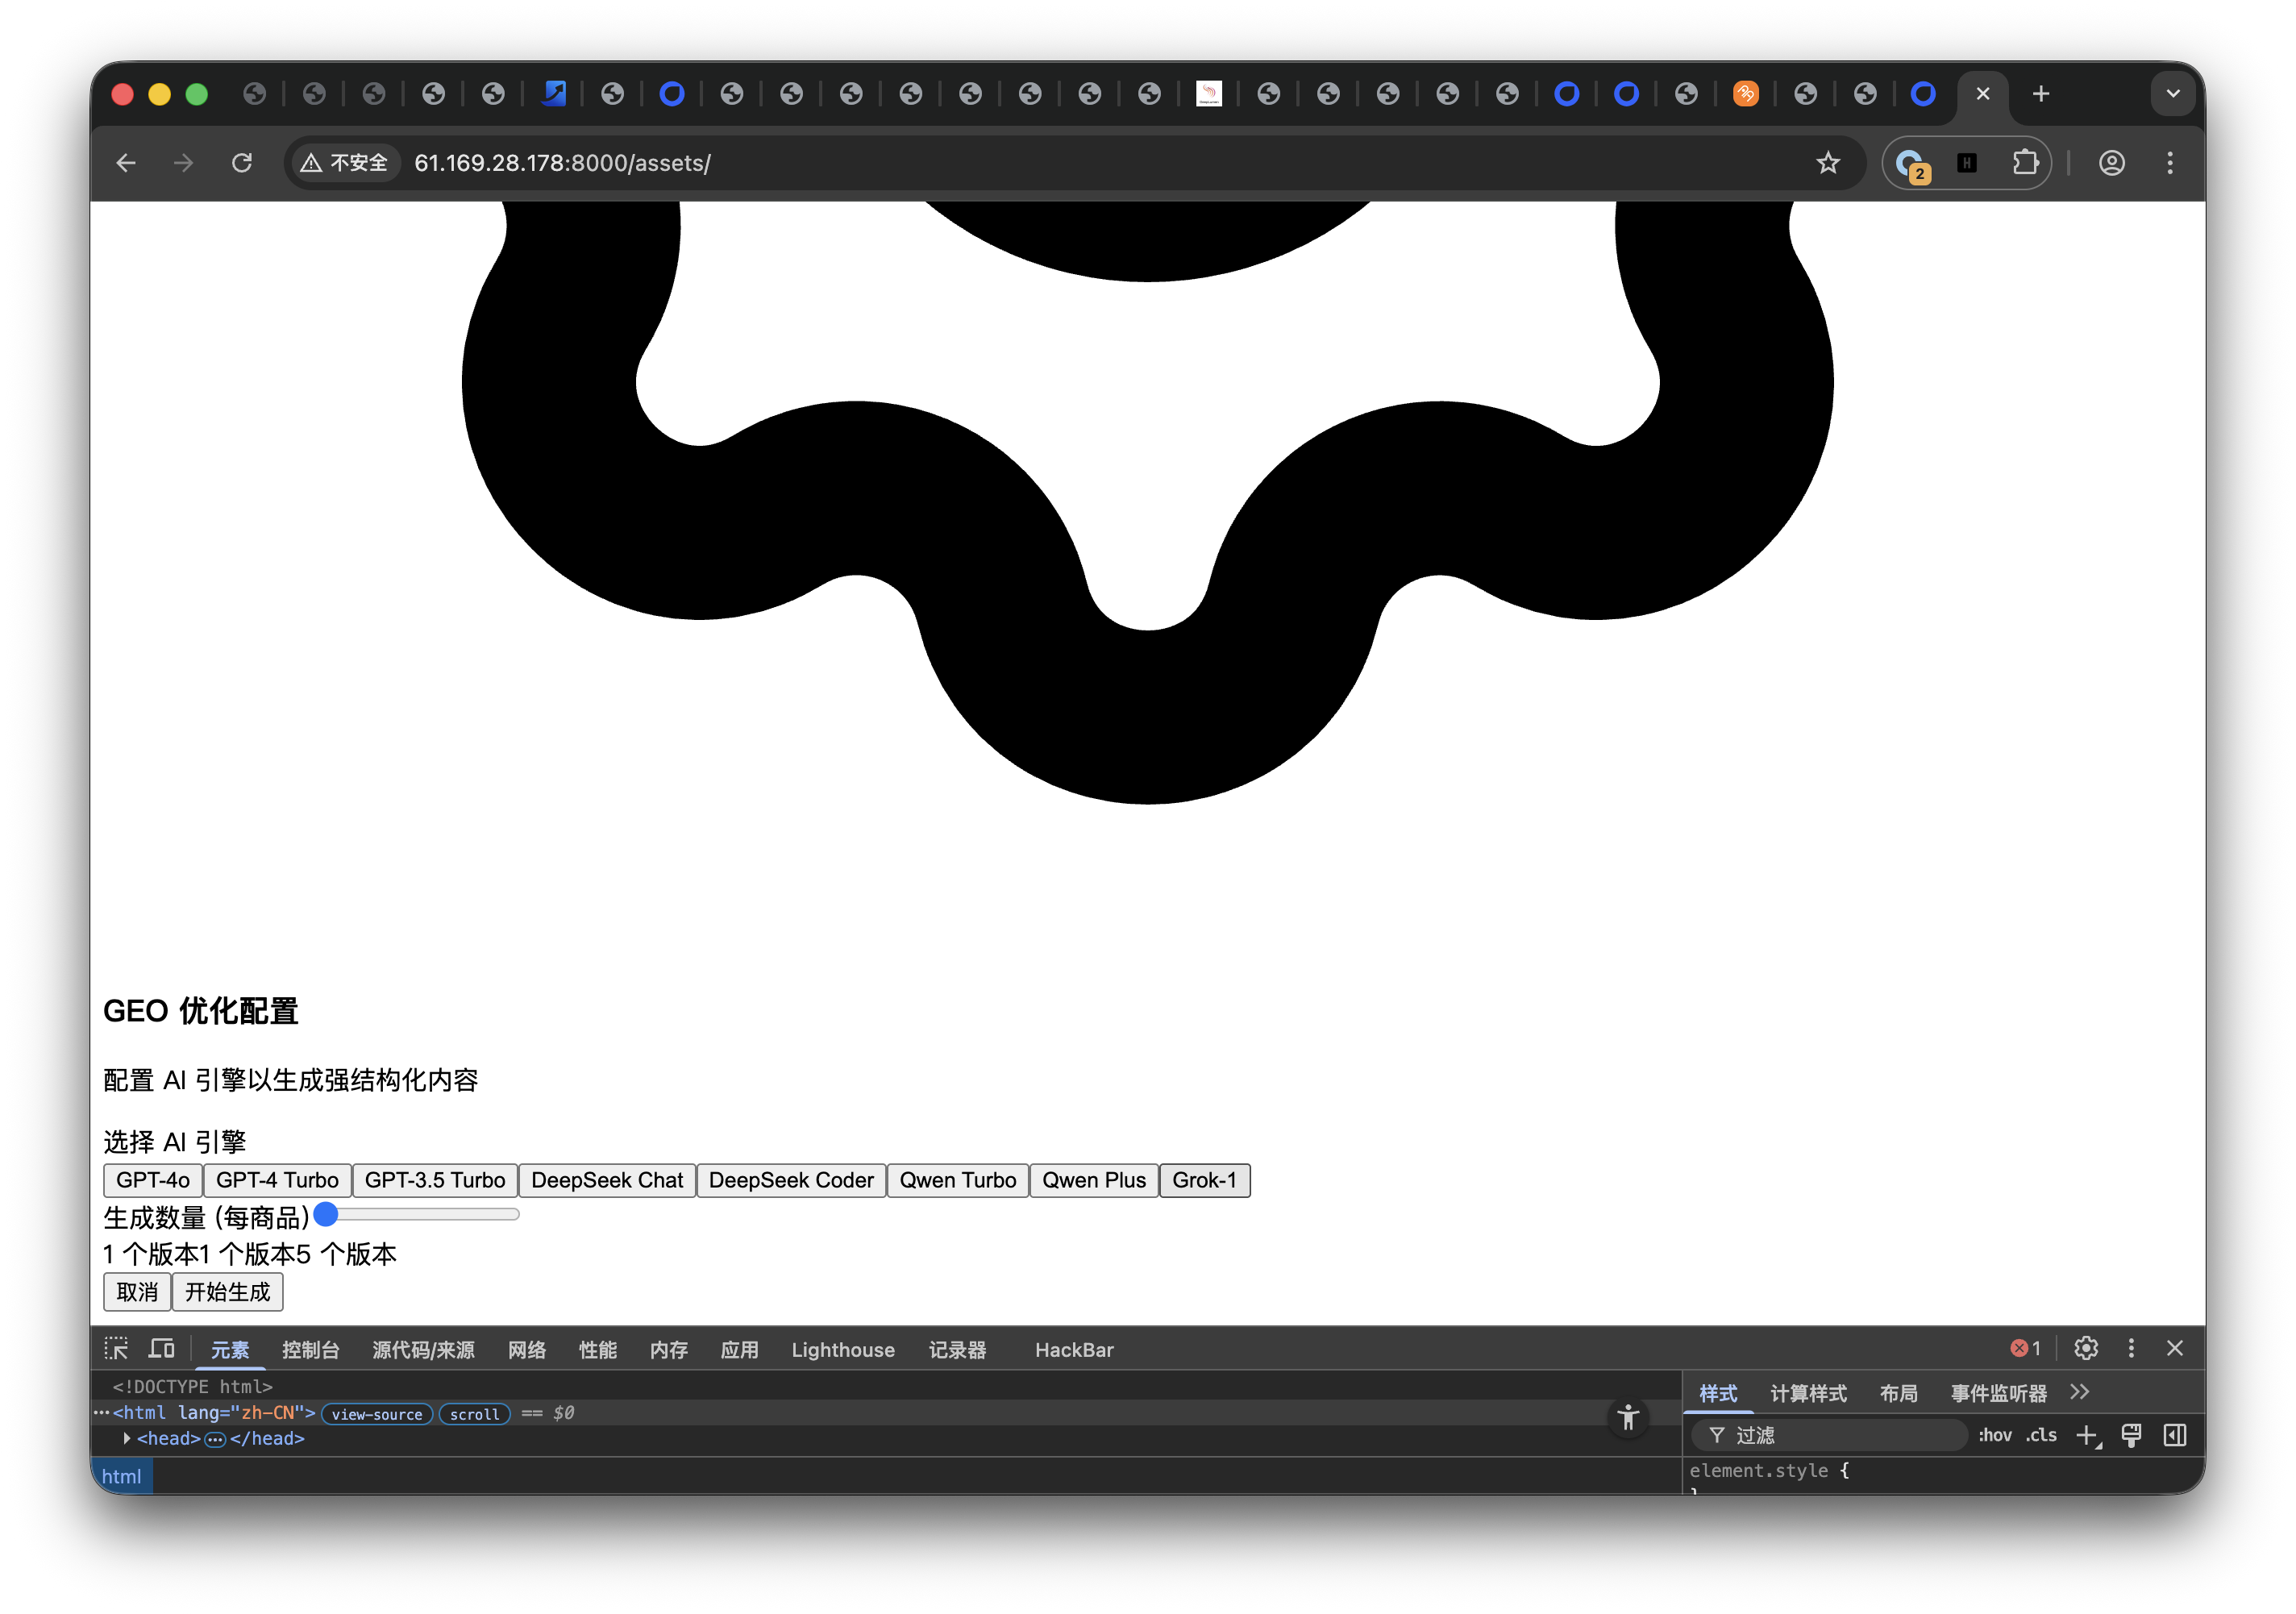The height and width of the screenshot is (1614, 2296).
Task: Activate the inspect element picker icon
Action: (116, 1349)
